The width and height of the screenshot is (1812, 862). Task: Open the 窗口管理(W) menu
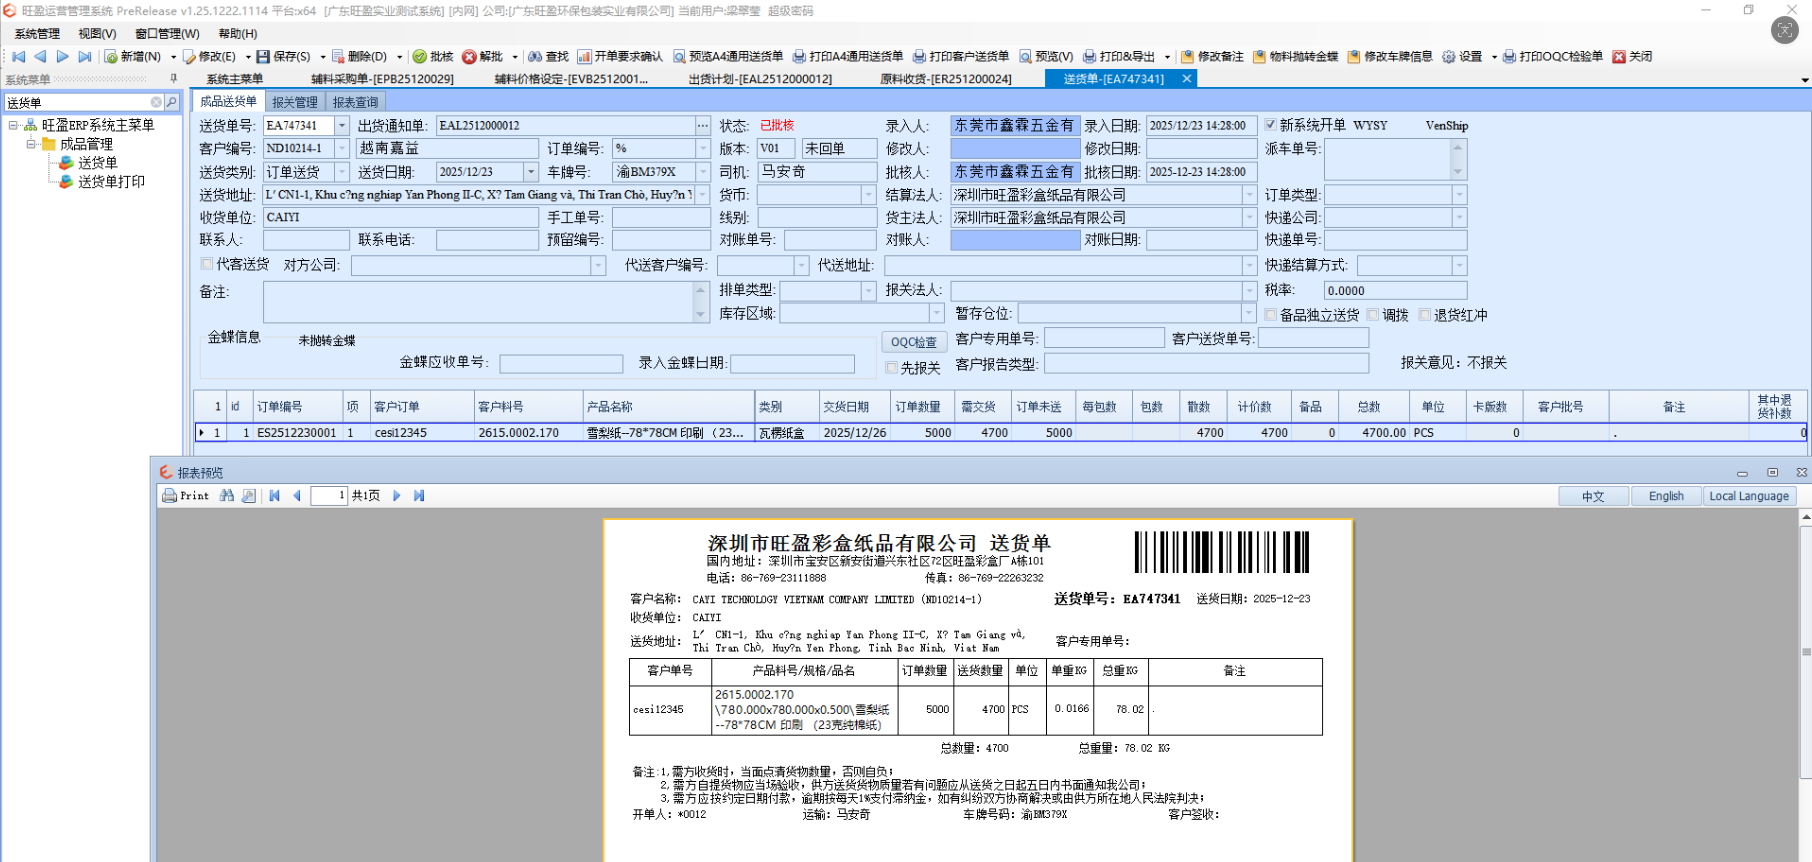pos(167,34)
